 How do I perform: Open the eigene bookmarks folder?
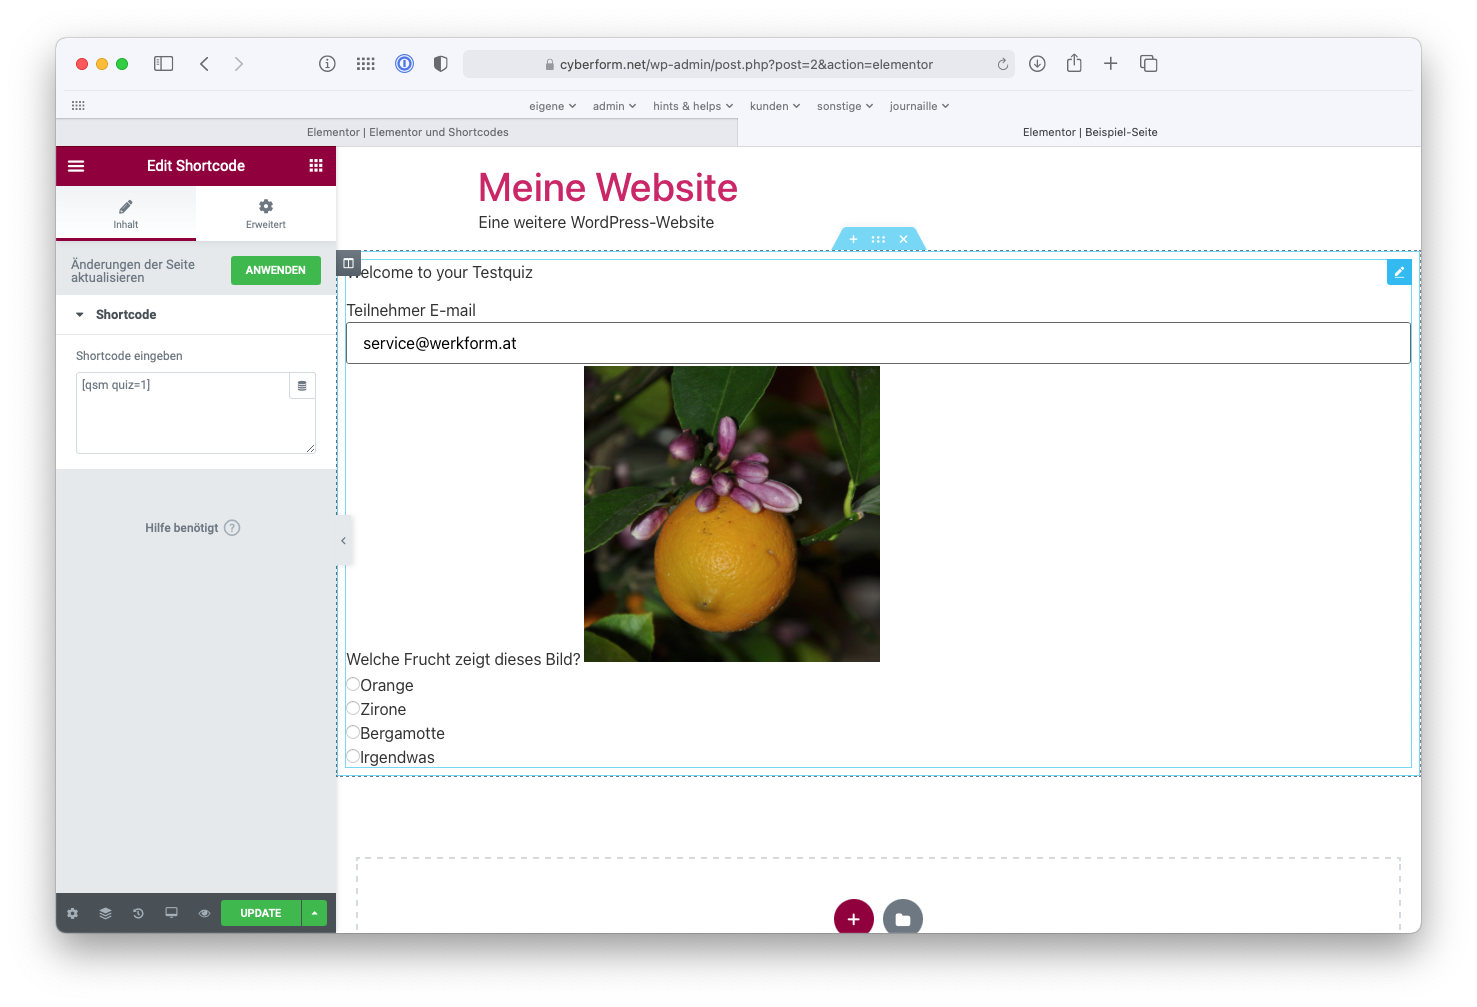point(553,106)
